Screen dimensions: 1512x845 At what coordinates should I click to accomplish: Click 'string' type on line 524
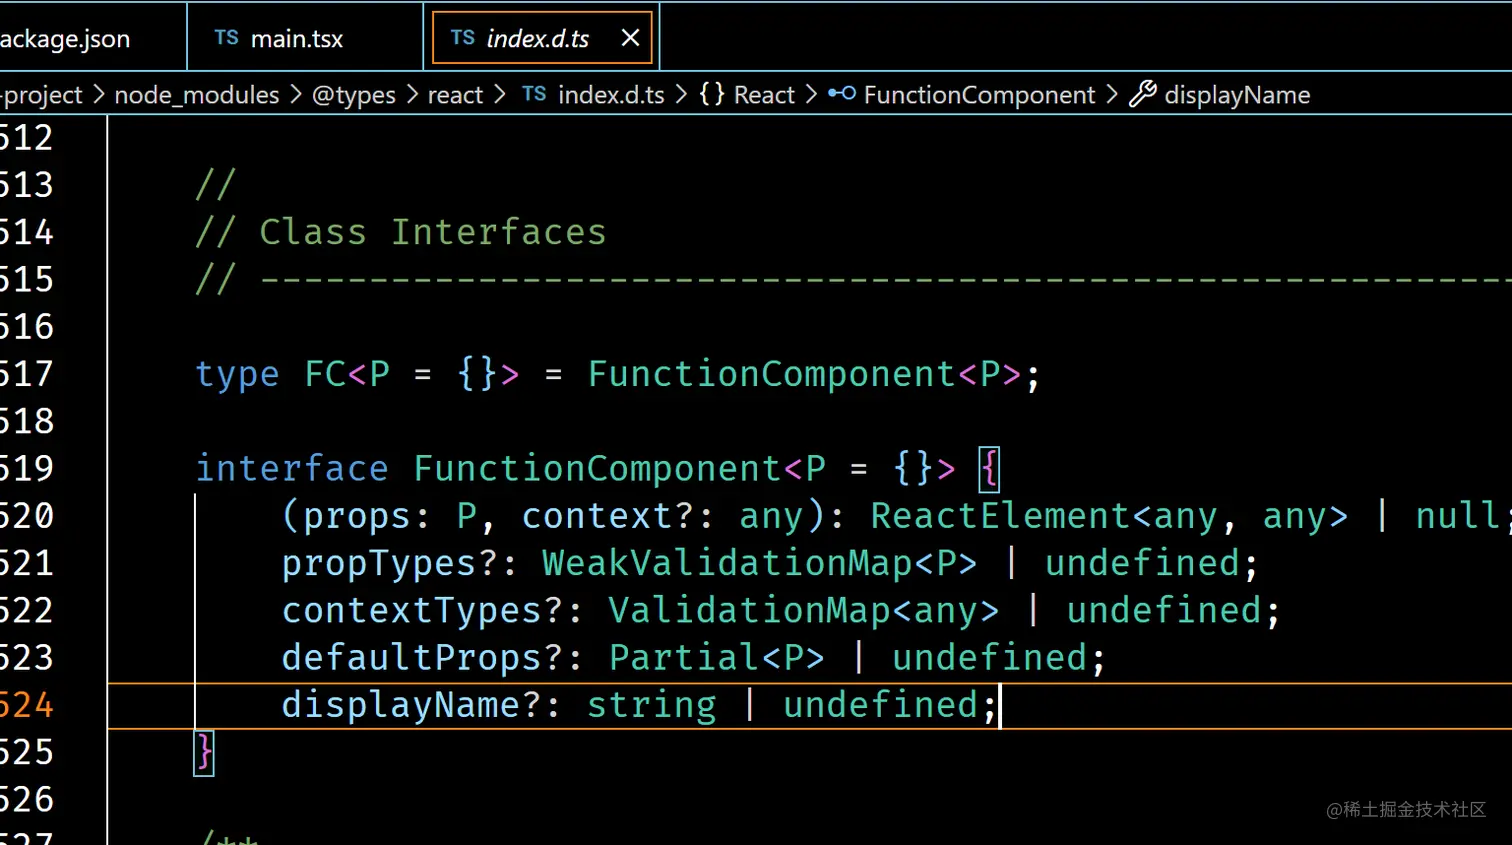click(651, 705)
